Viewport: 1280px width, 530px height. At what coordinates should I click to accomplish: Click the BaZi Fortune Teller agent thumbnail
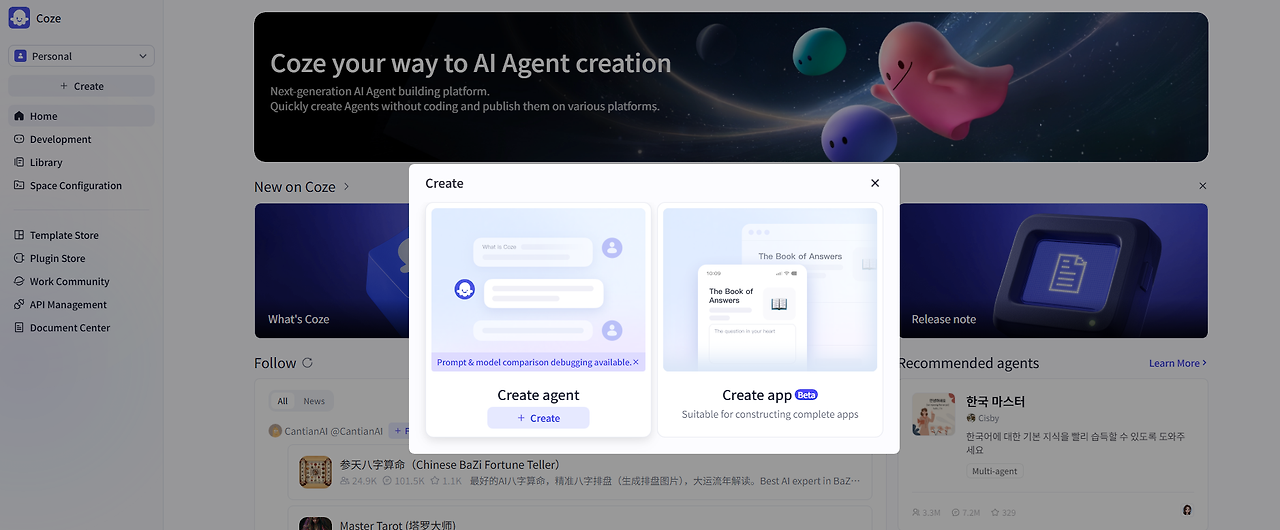[315, 472]
